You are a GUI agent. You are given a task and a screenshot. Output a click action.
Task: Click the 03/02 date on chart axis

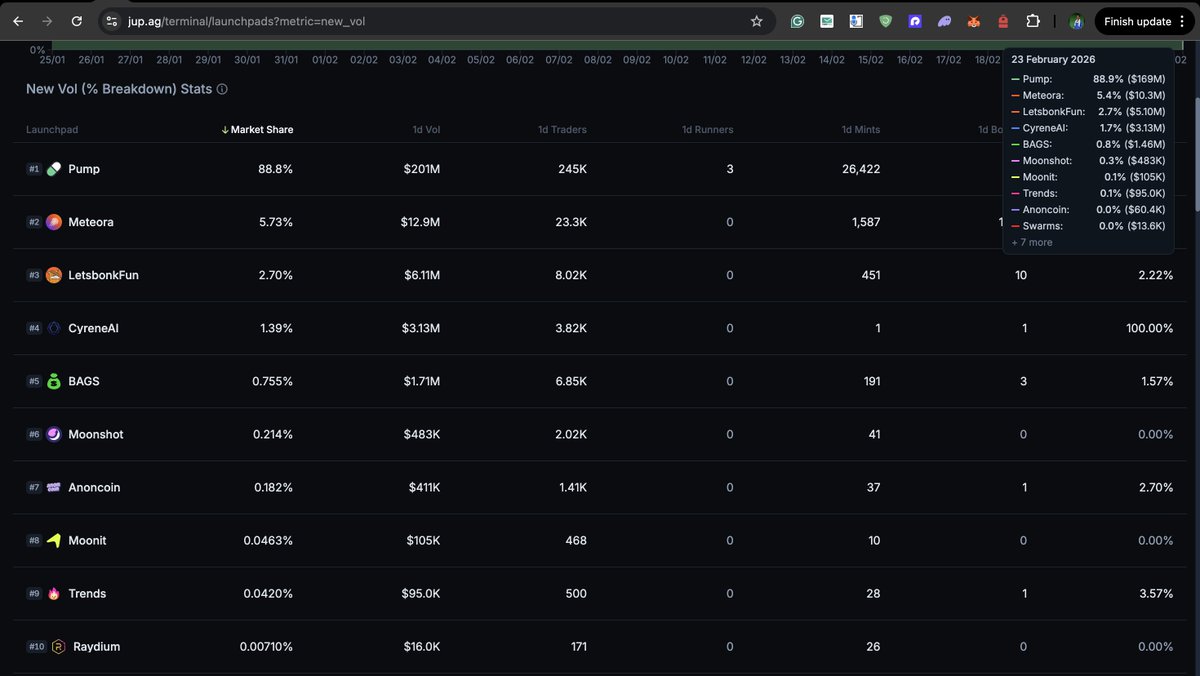coord(403,60)
